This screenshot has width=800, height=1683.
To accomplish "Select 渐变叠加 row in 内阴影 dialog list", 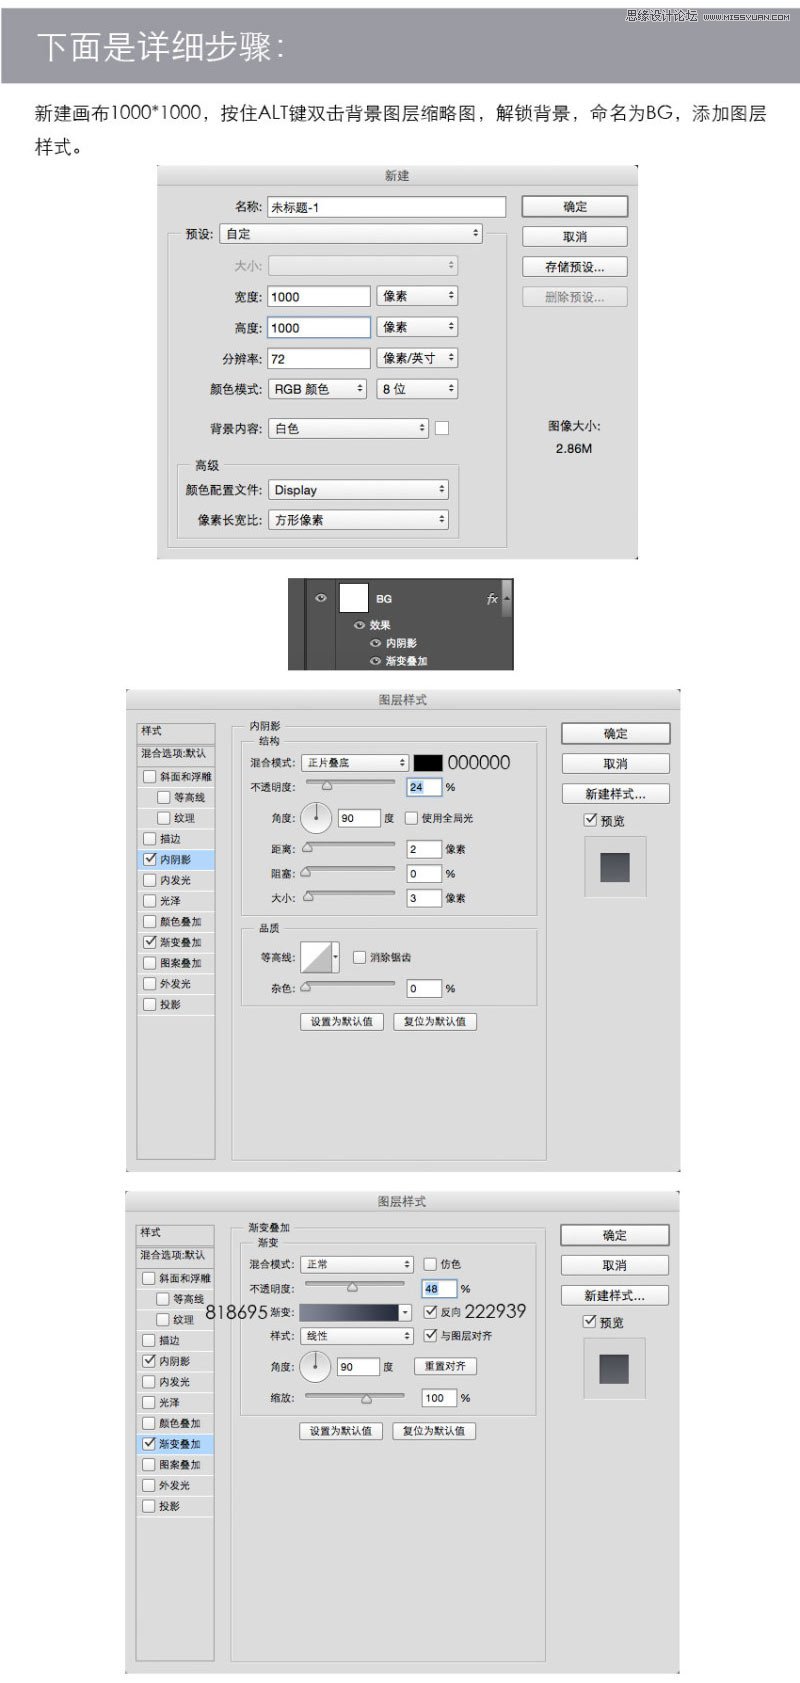I will coord(176,942).
